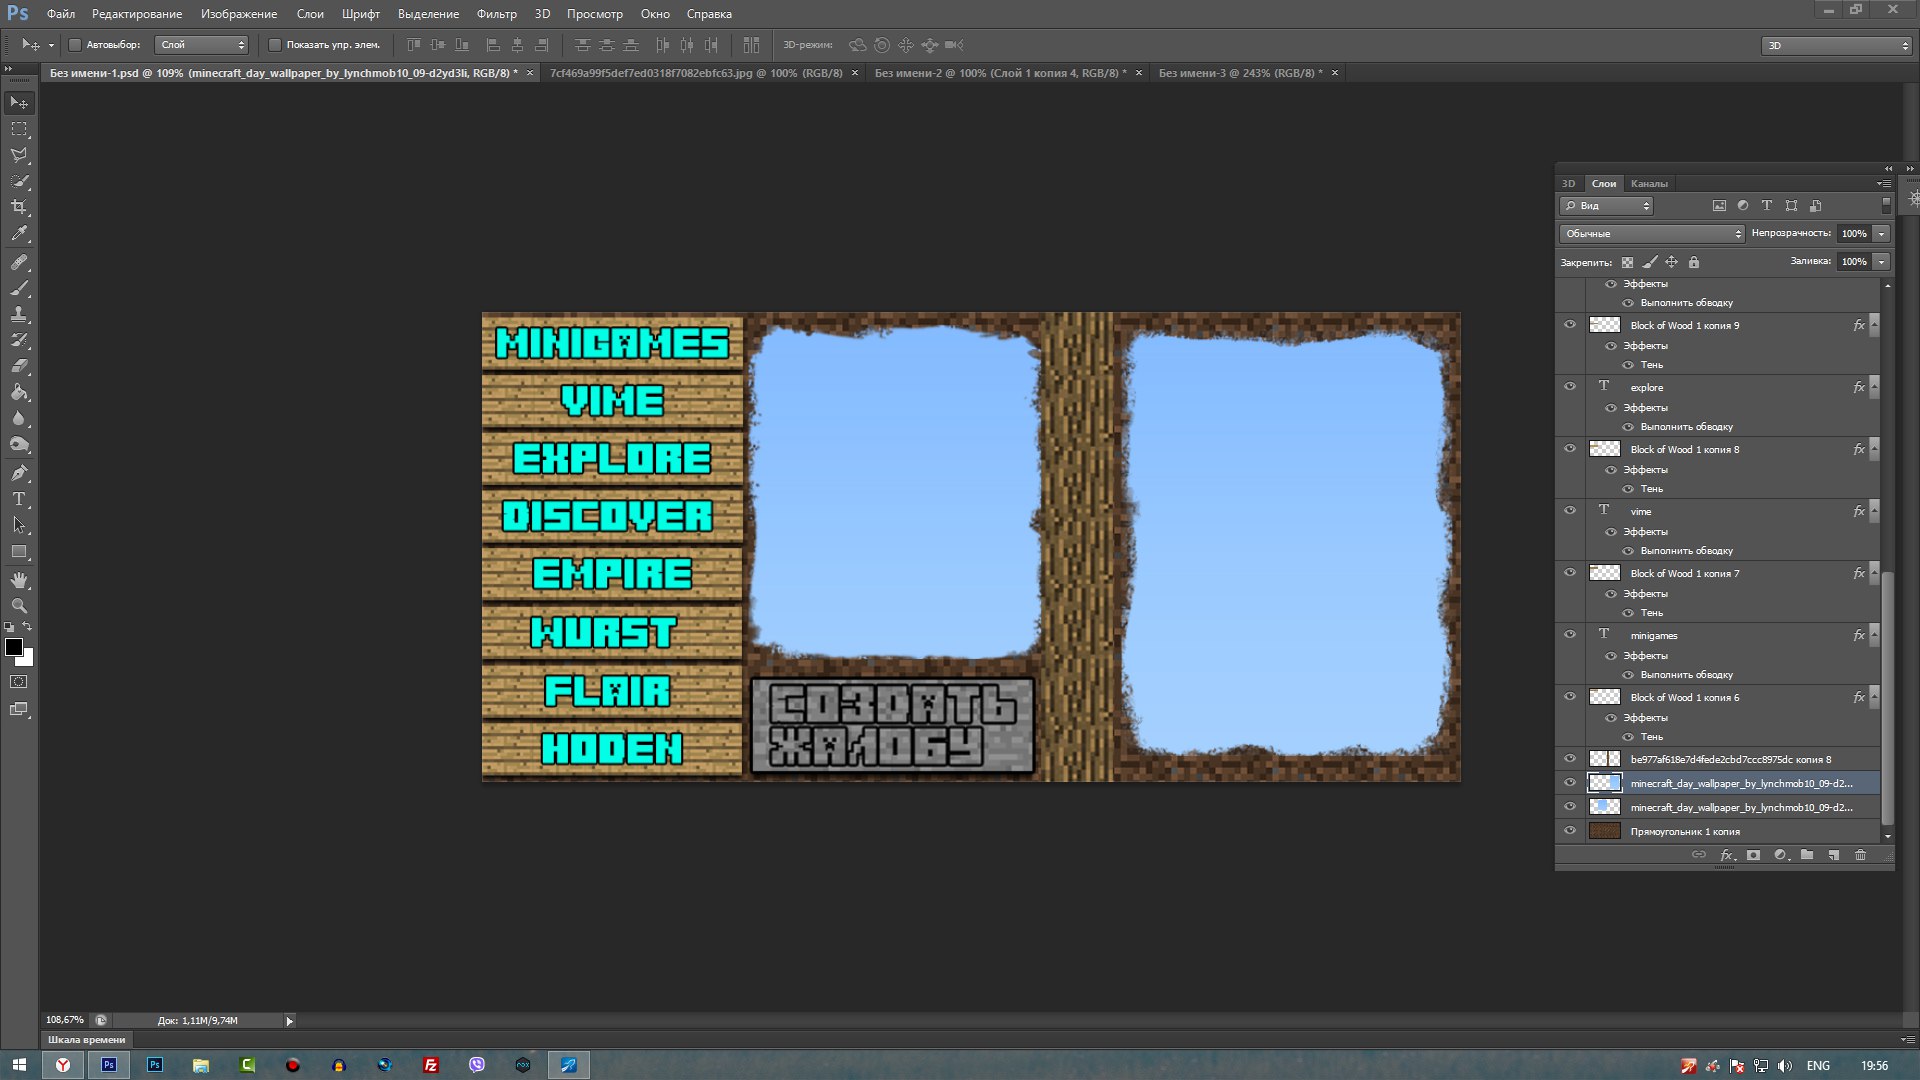Select the Lasso tool
This screenshot has height=1080, width=1920.
point(19,155)
